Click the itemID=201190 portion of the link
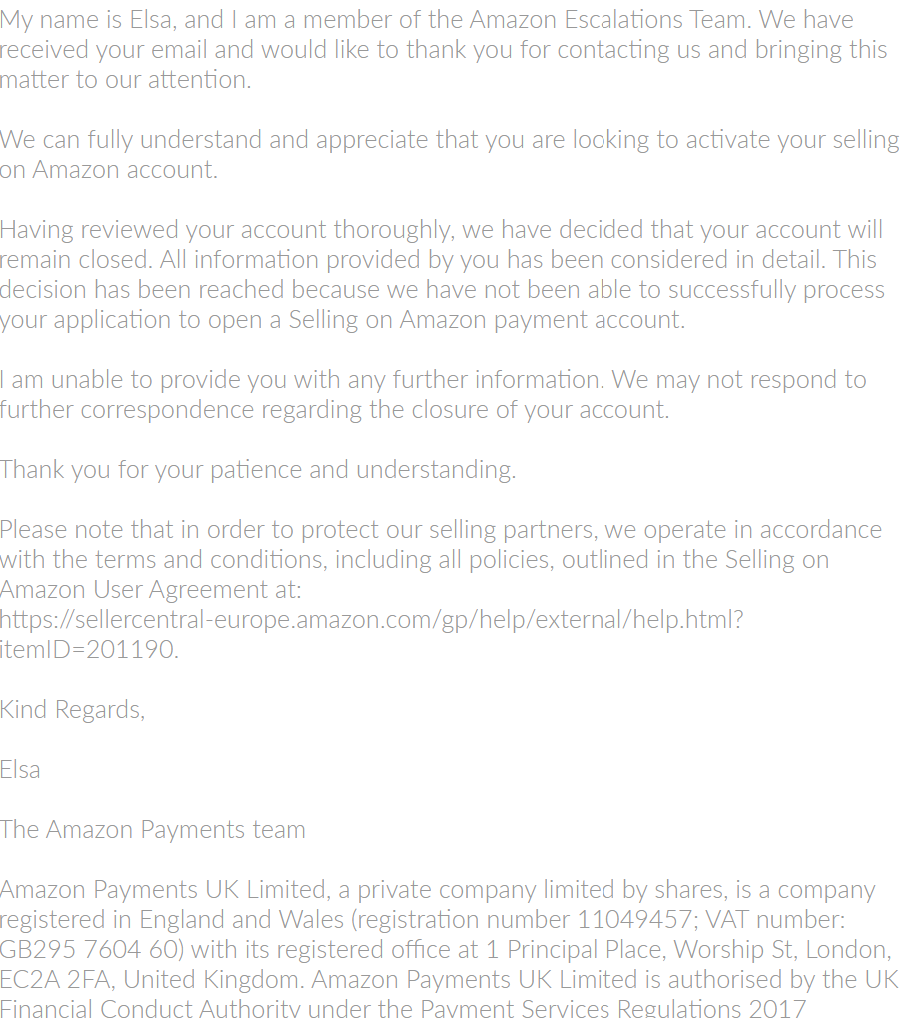 pyautogui.click(x=89, y=649)
